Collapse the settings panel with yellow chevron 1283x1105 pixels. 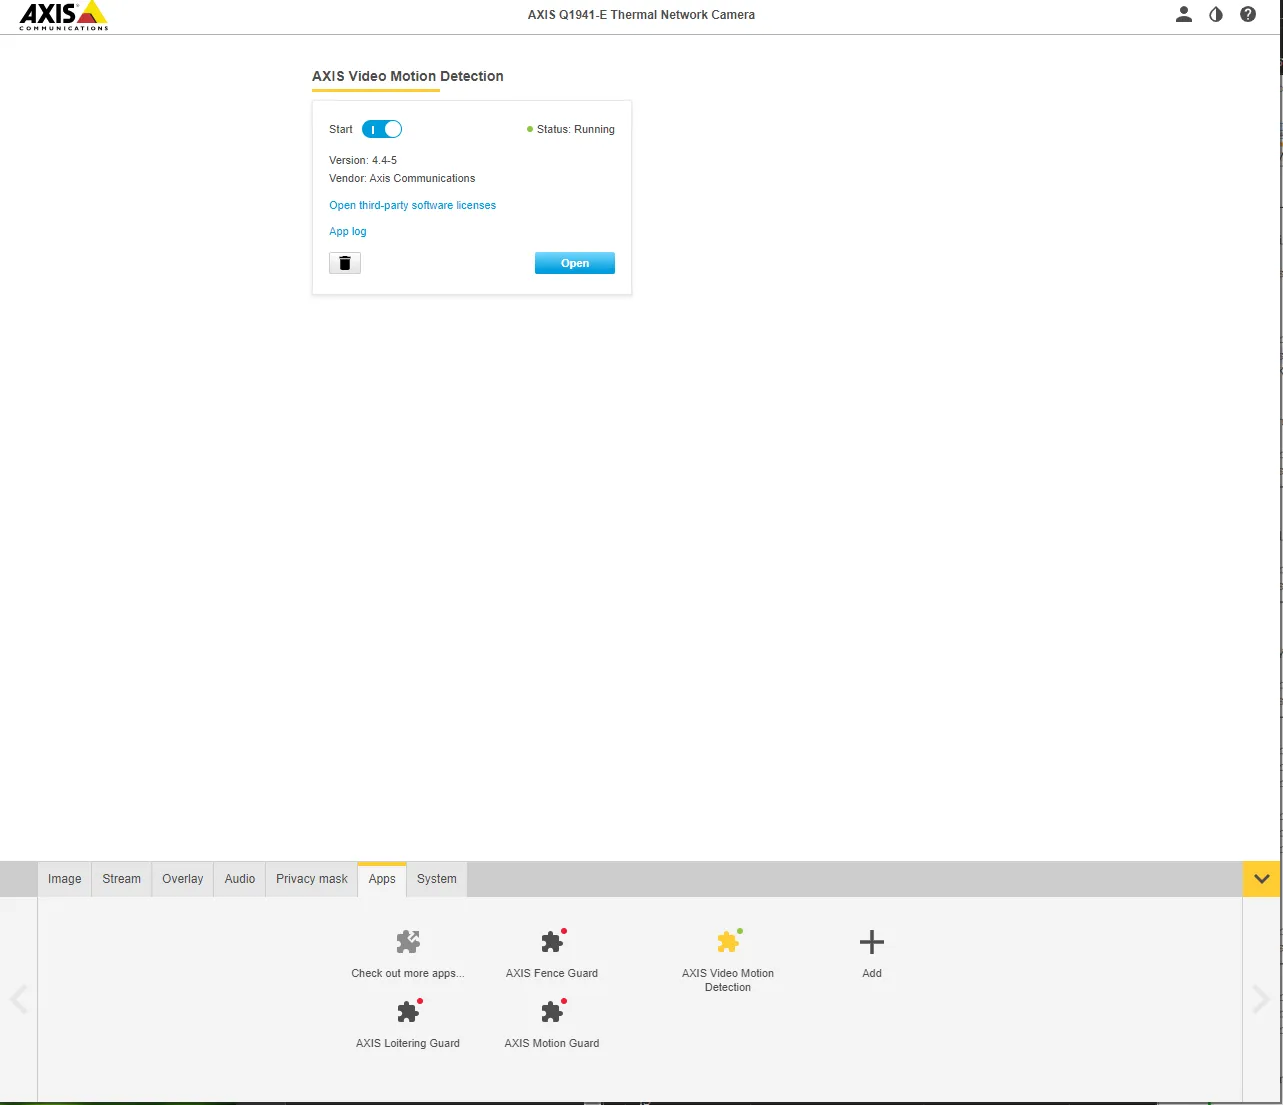pyautogui.click(x=1262, y=879)
